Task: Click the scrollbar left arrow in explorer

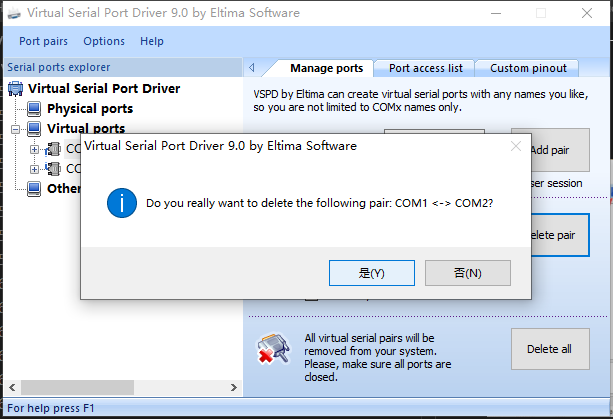Action: pyautogui.click(x=12, y=387)
